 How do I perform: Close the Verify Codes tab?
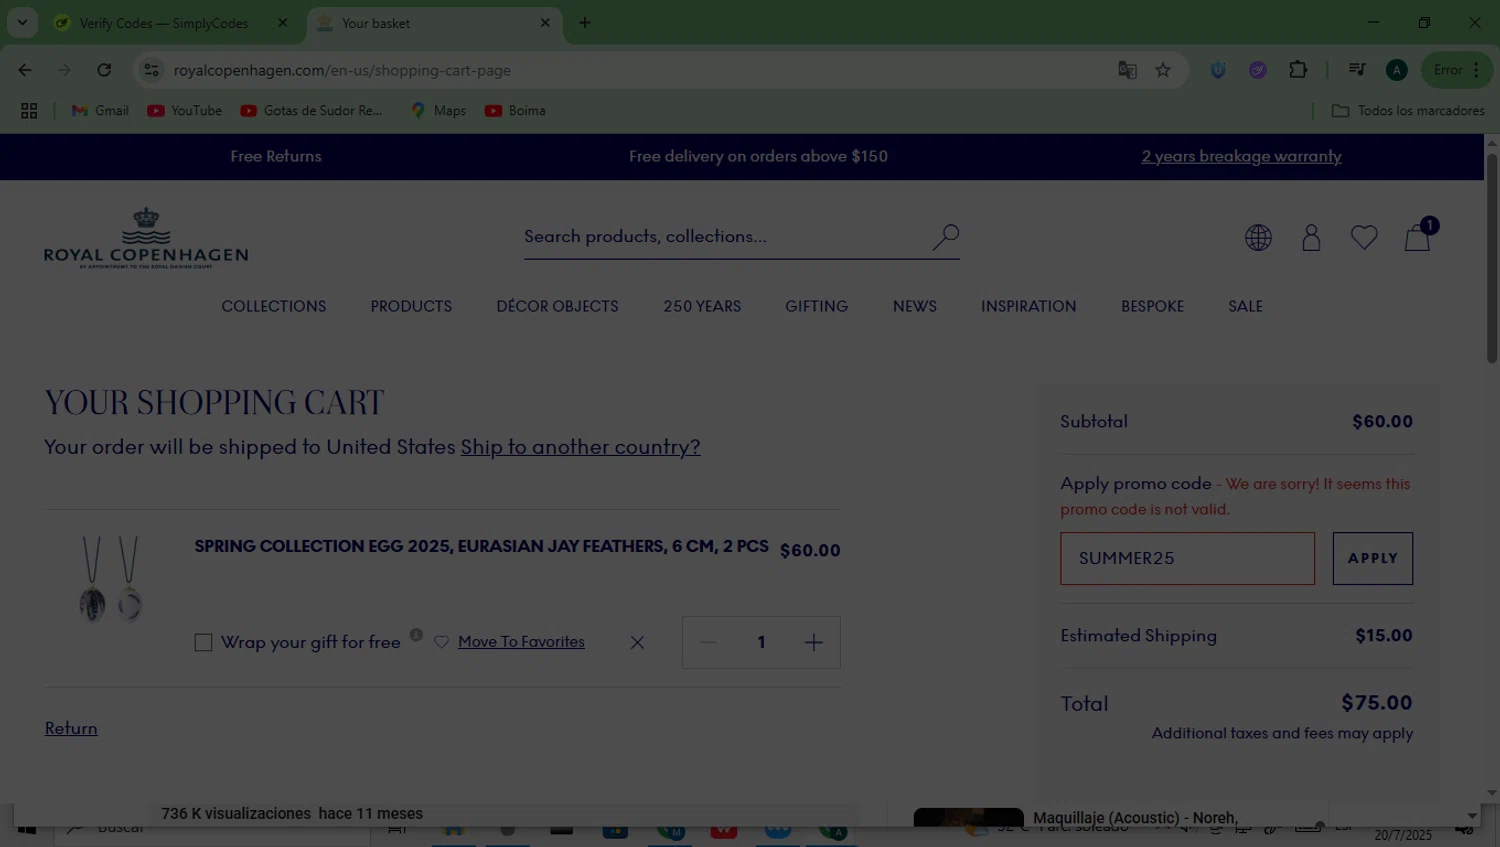[282, 23]
